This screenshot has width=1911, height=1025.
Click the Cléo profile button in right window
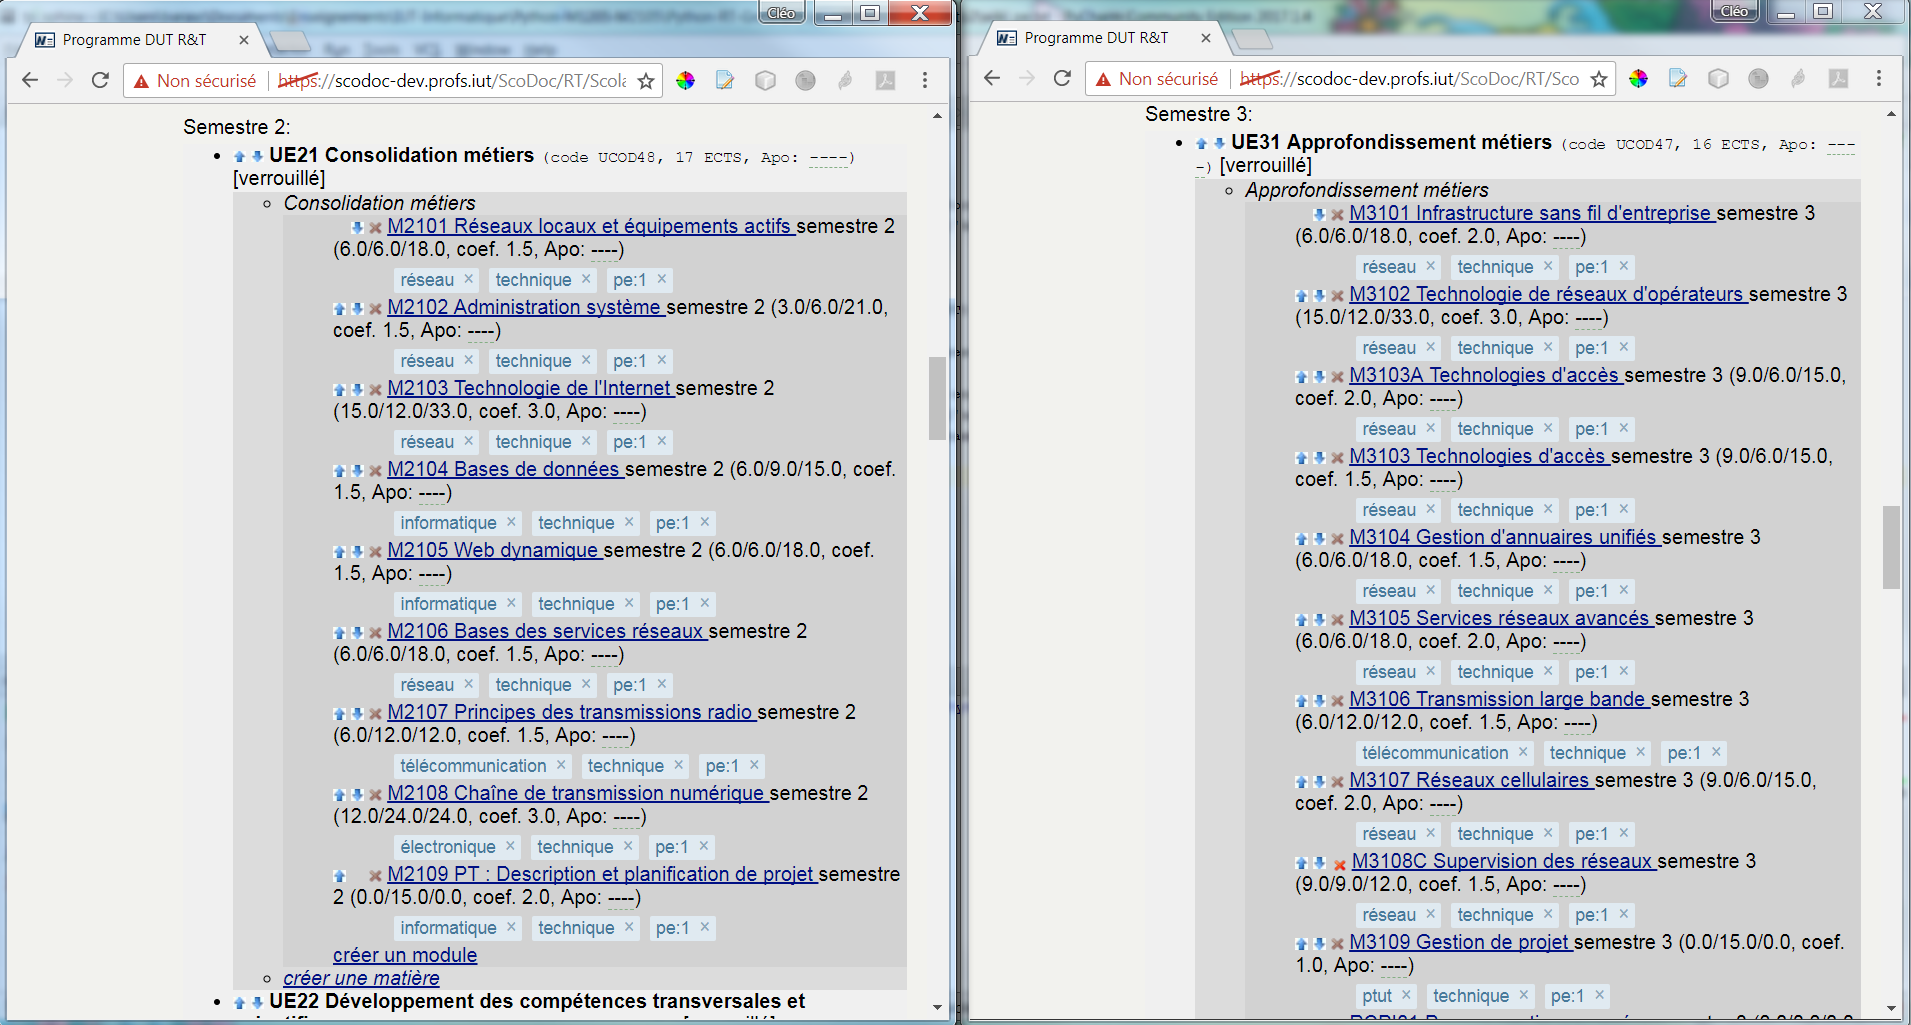[1735, 12]
